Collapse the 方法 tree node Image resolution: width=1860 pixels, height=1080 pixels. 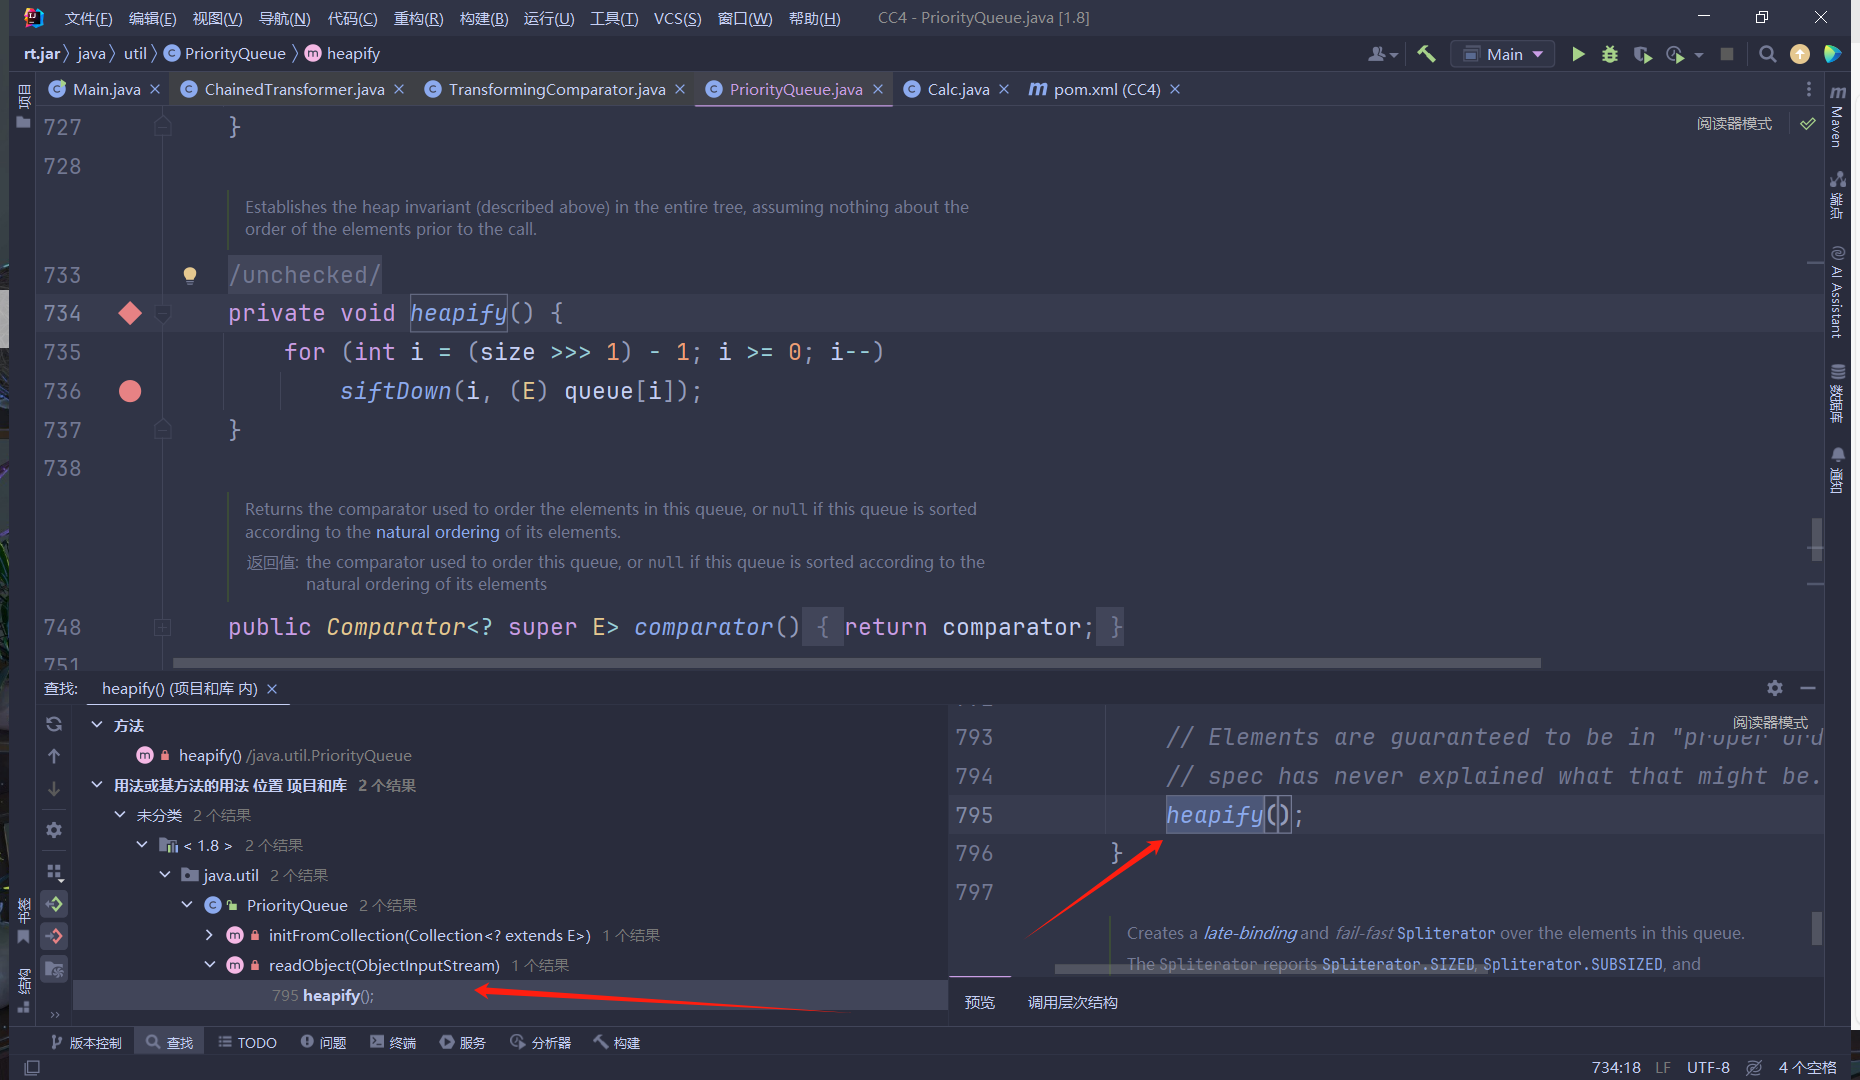(x=97, y=725)
